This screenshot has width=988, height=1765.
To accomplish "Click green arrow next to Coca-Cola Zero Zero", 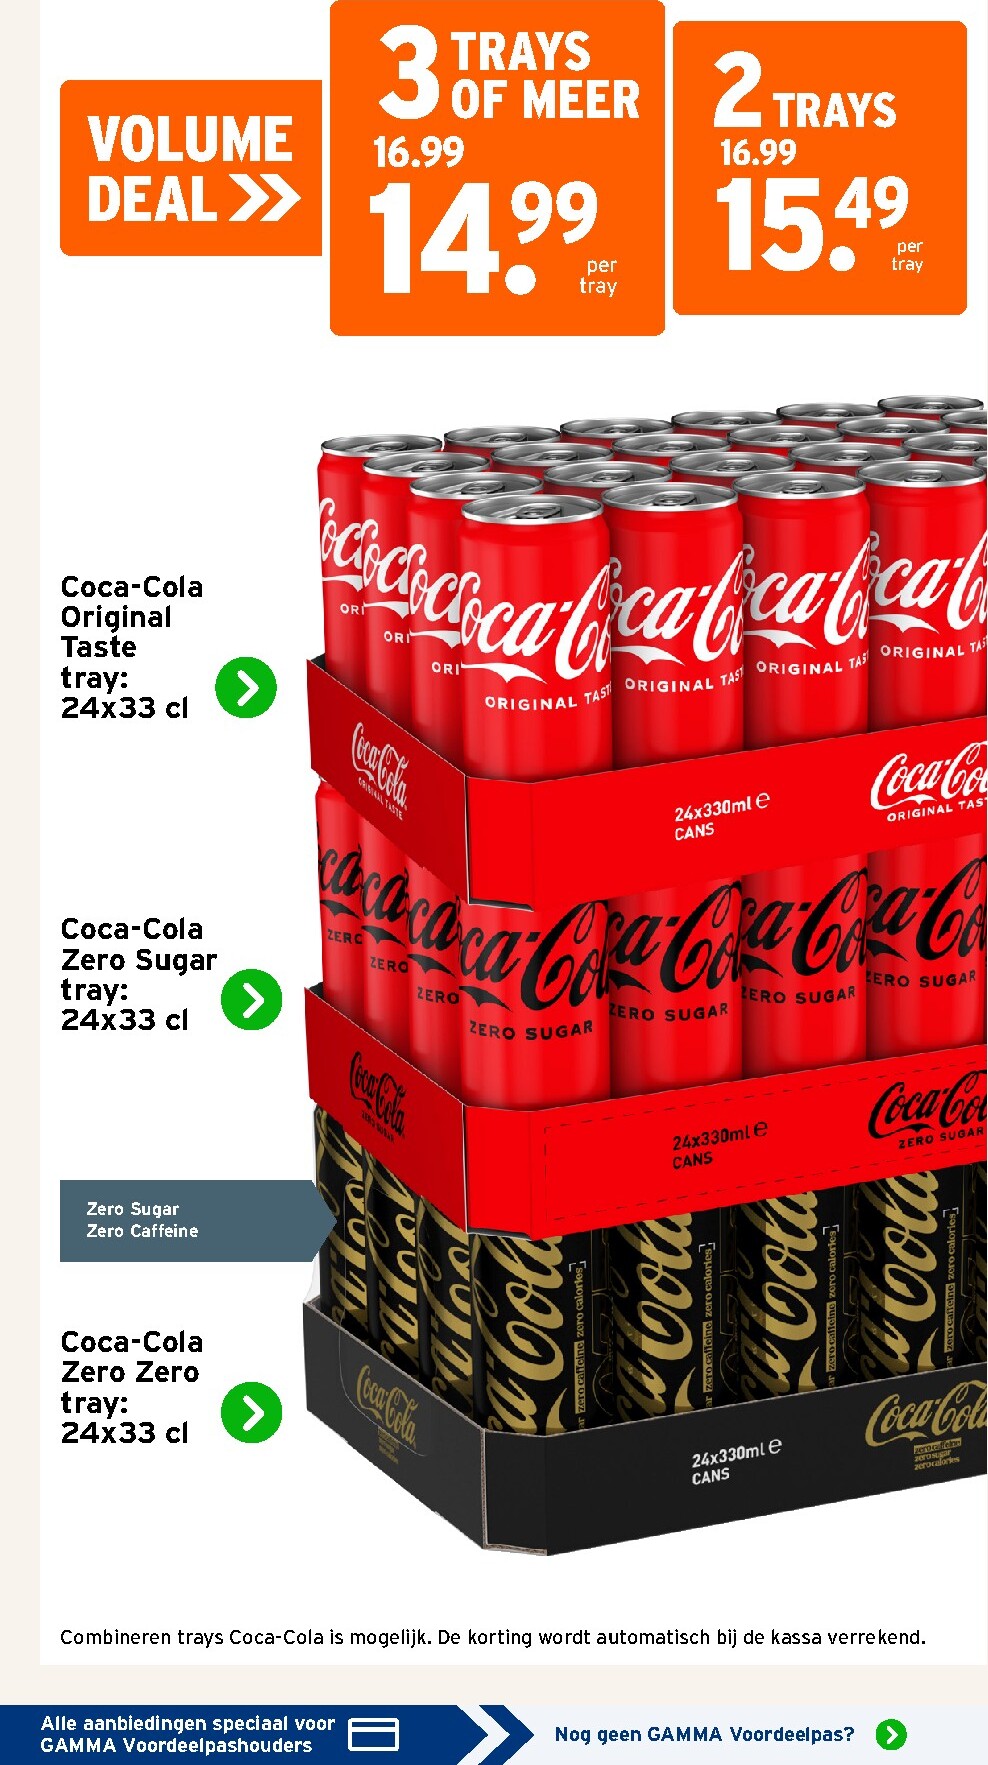I will point(251,1412).
